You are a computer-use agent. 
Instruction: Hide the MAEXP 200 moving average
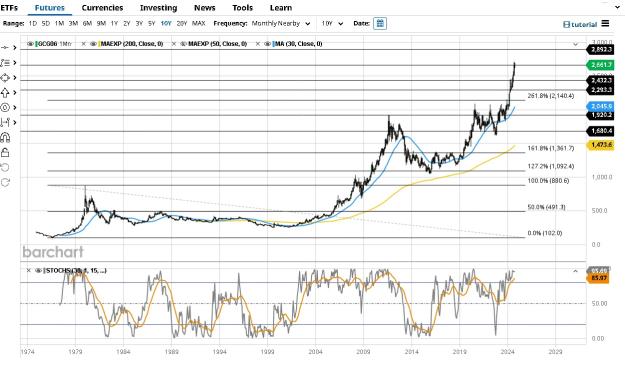pyautogui.click(x=93, y=44)
